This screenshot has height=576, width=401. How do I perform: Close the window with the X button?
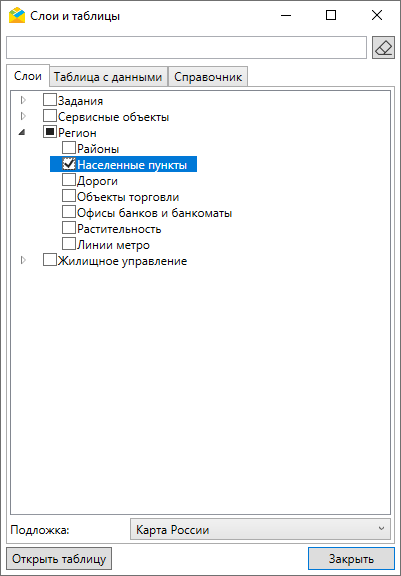tap(377, 15)
